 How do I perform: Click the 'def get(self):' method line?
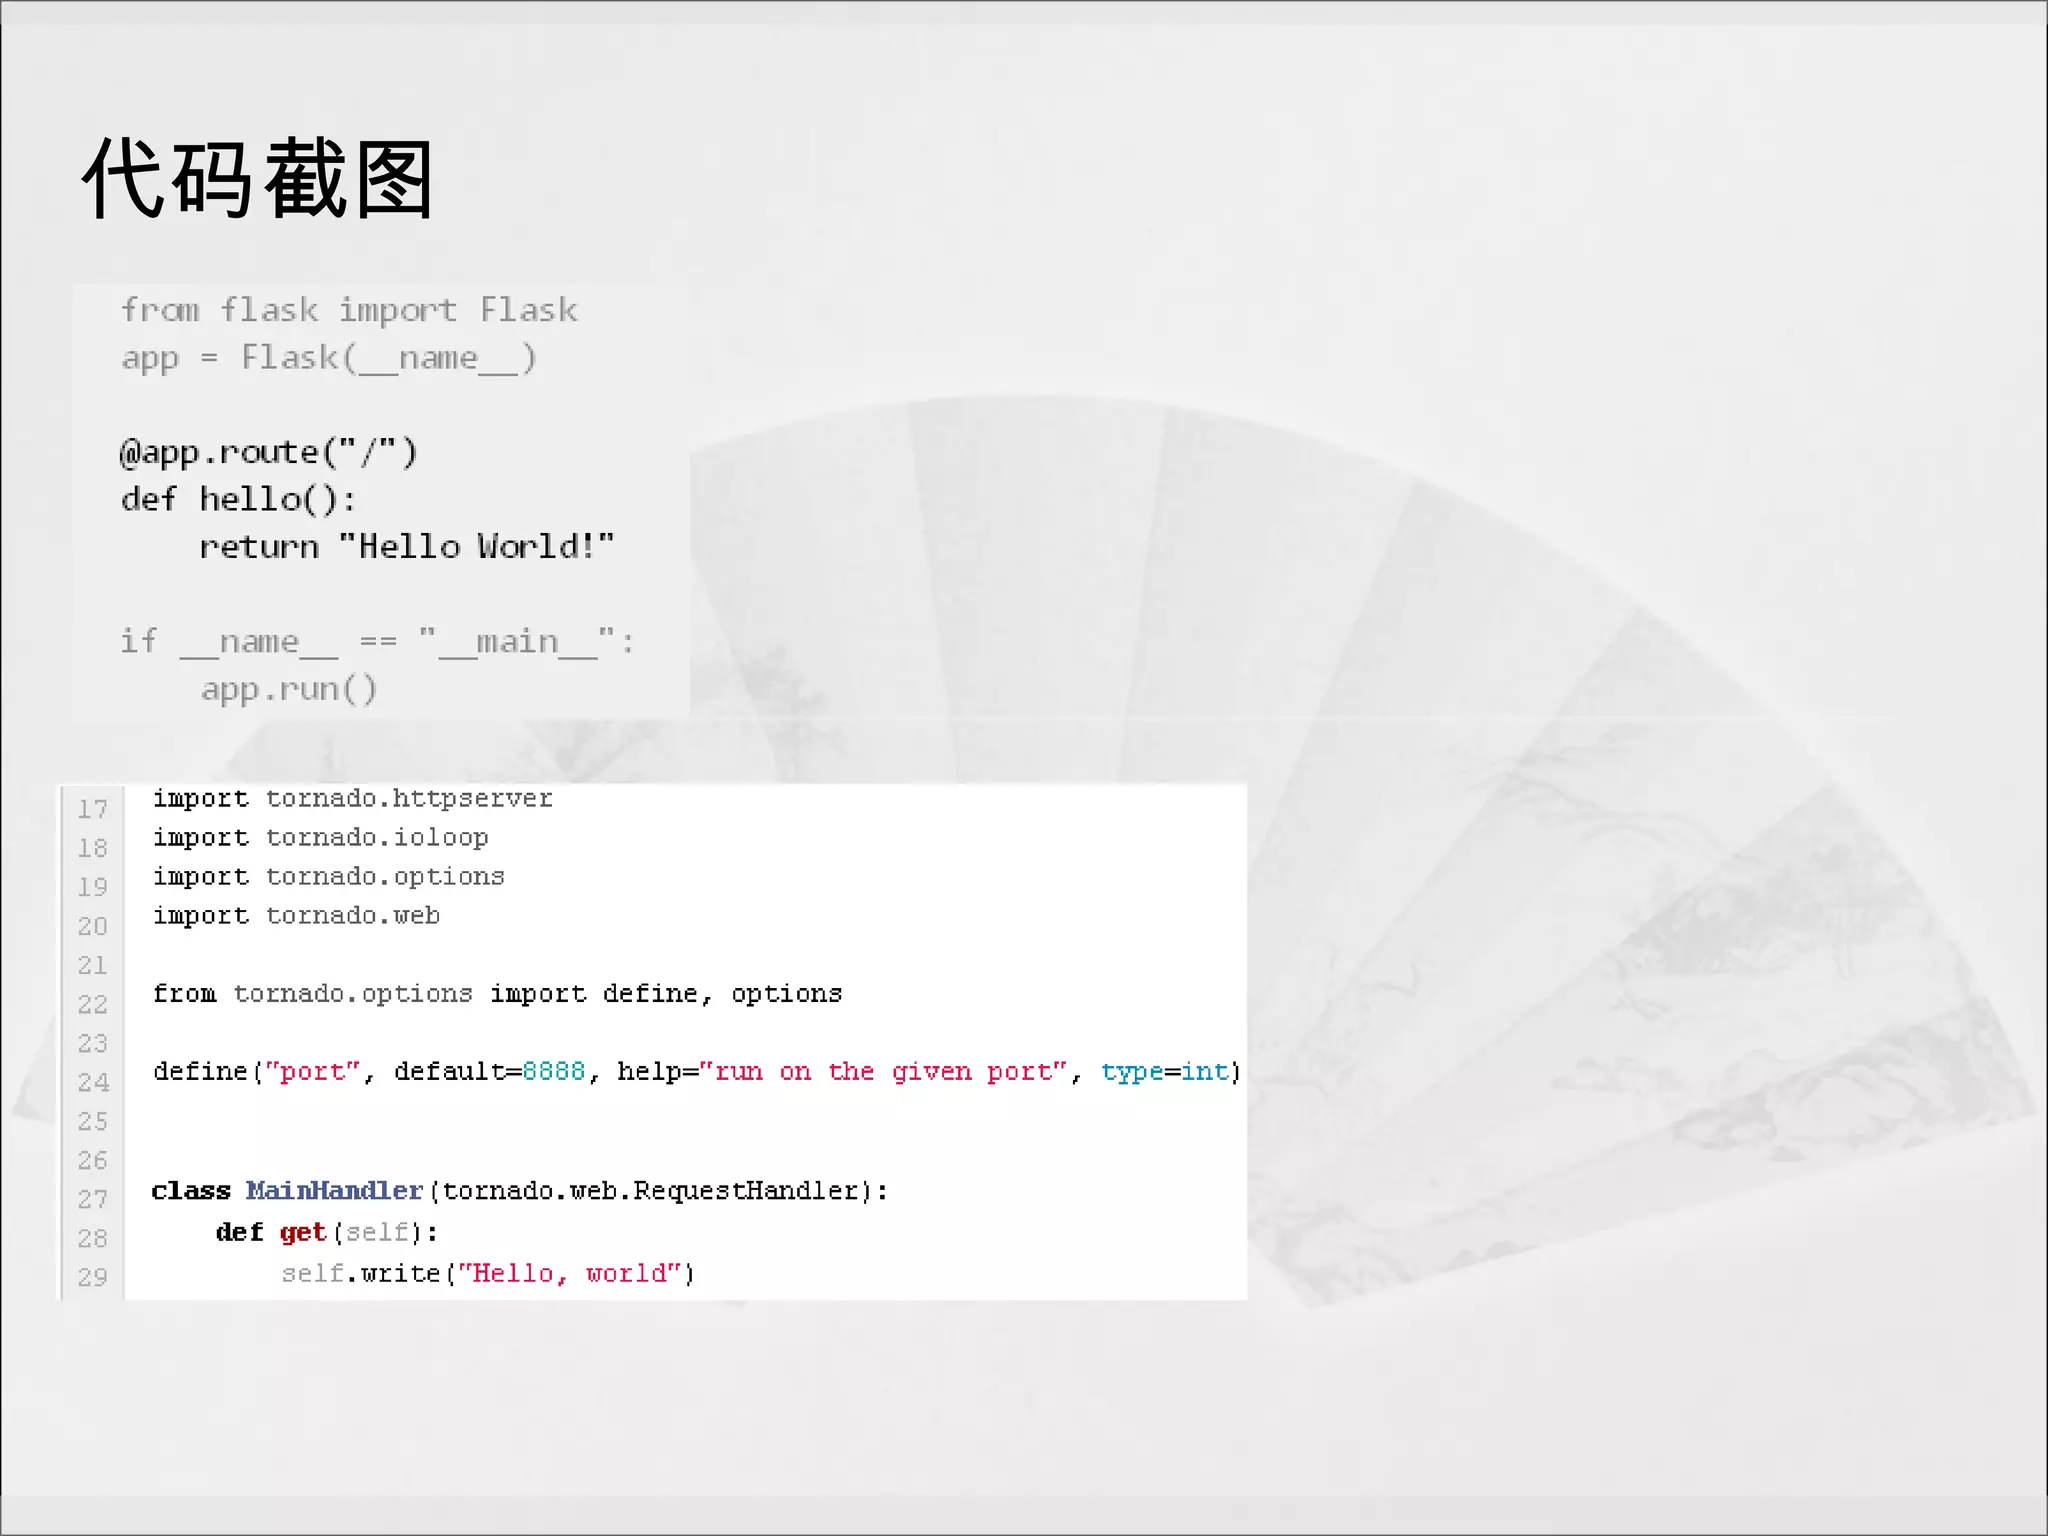326,1232
